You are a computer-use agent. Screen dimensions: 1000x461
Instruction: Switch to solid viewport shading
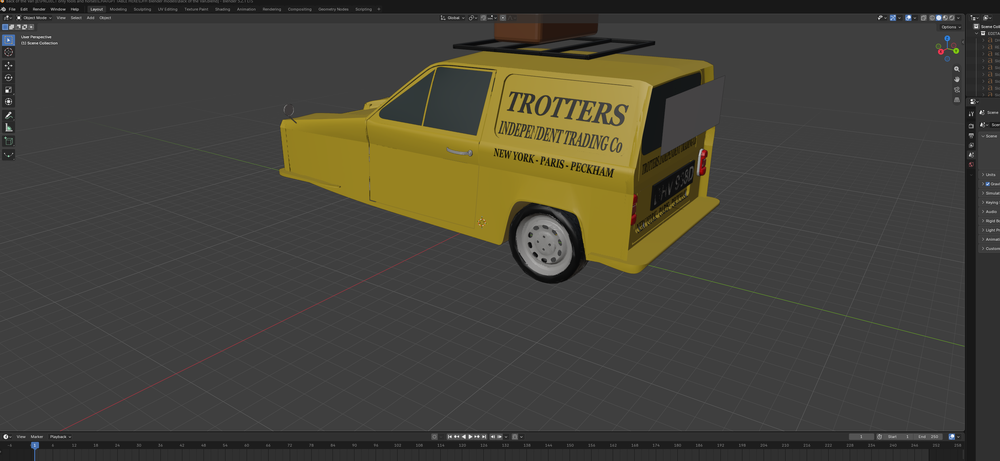tap(939, 18)
